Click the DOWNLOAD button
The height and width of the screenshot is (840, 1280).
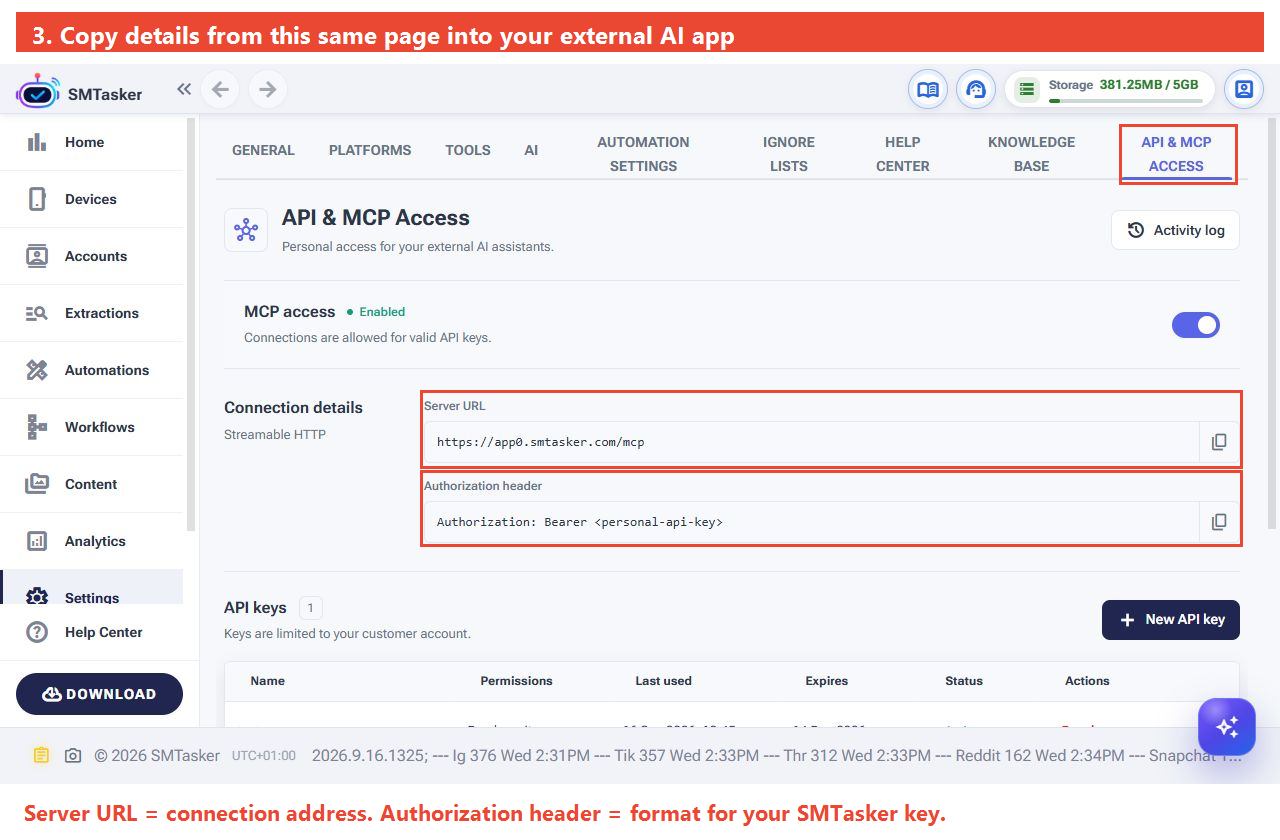pos(99,694)
